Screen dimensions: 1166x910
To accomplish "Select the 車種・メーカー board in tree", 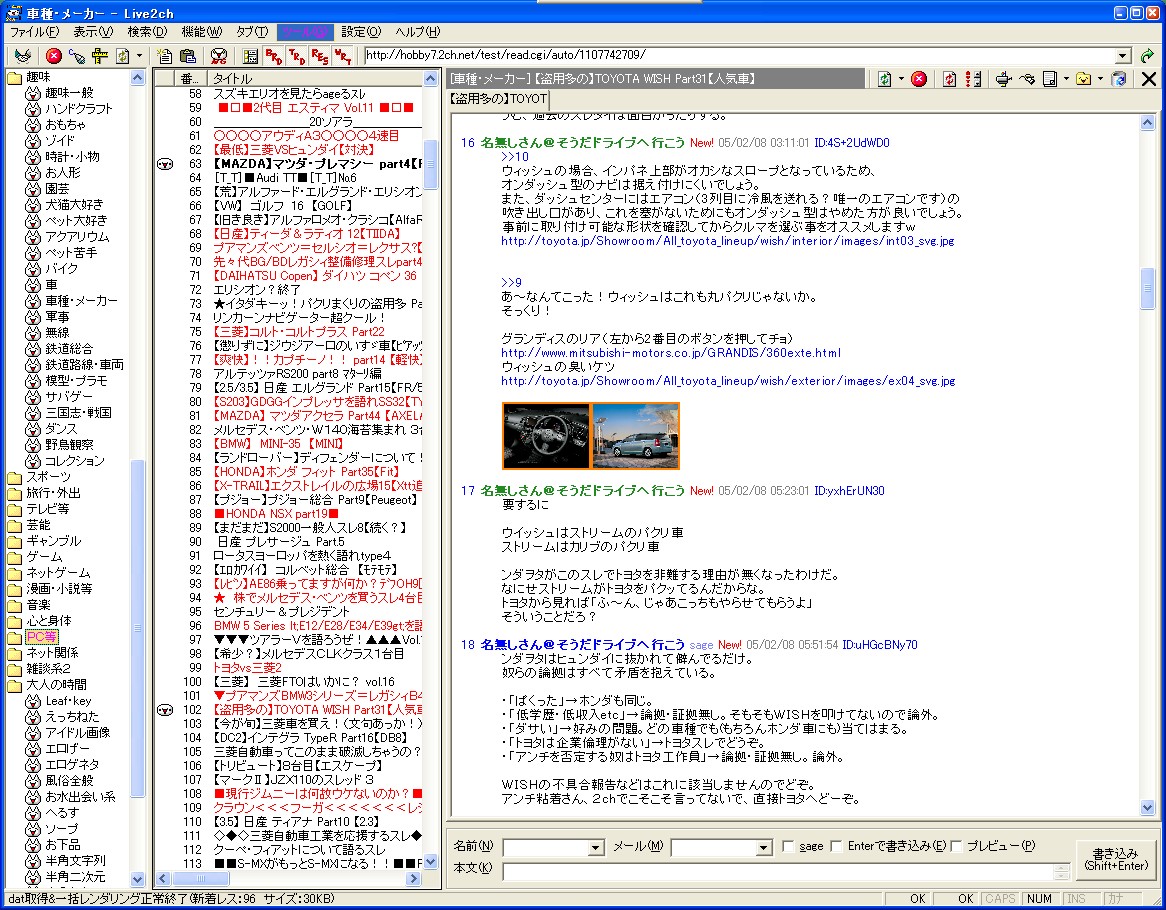I will click(80, 300).
